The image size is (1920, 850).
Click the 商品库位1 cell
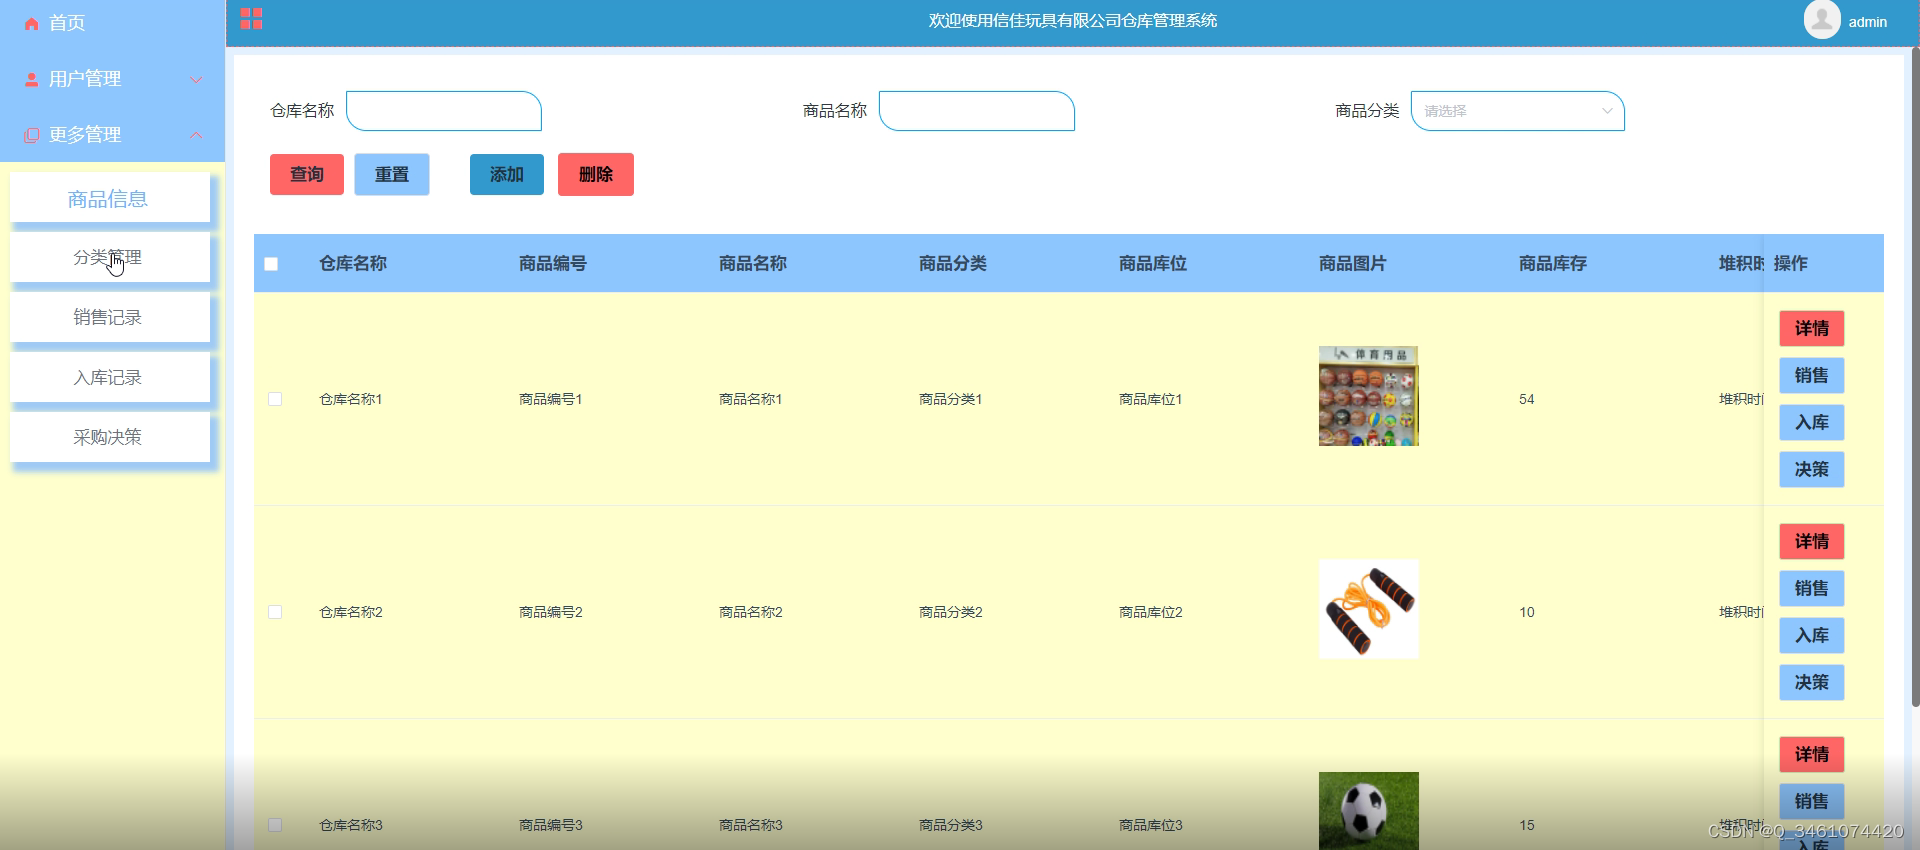coord(1151,399)
